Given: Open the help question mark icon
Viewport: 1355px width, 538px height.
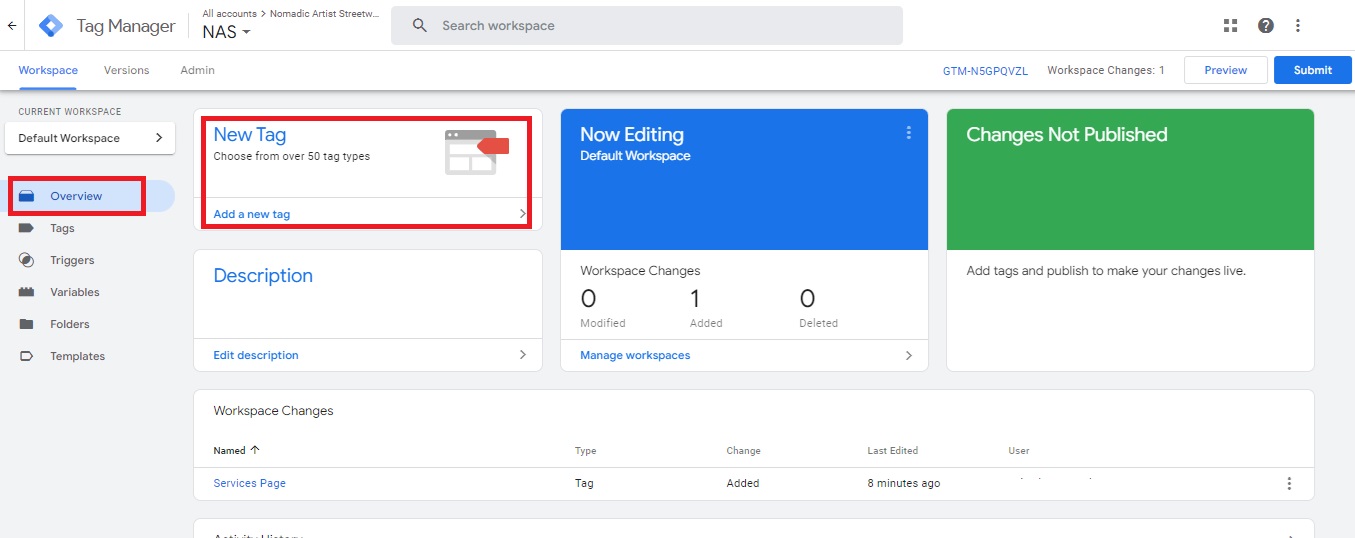Looking at the screenshot, I should [x=1265, y=26].
